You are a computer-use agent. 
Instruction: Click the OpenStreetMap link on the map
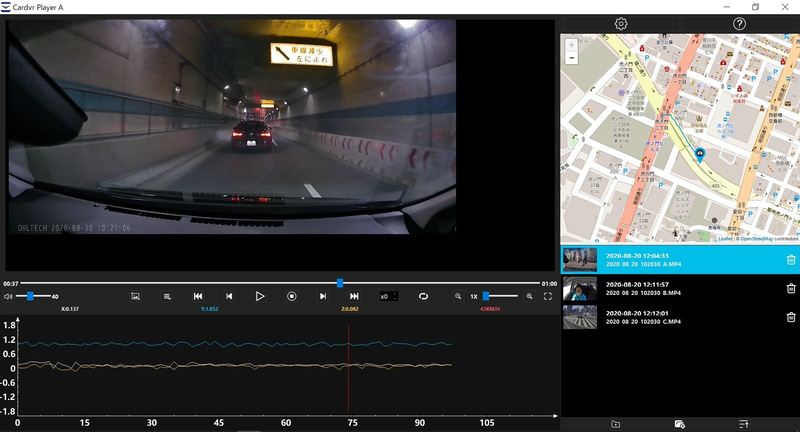[757, 239]
